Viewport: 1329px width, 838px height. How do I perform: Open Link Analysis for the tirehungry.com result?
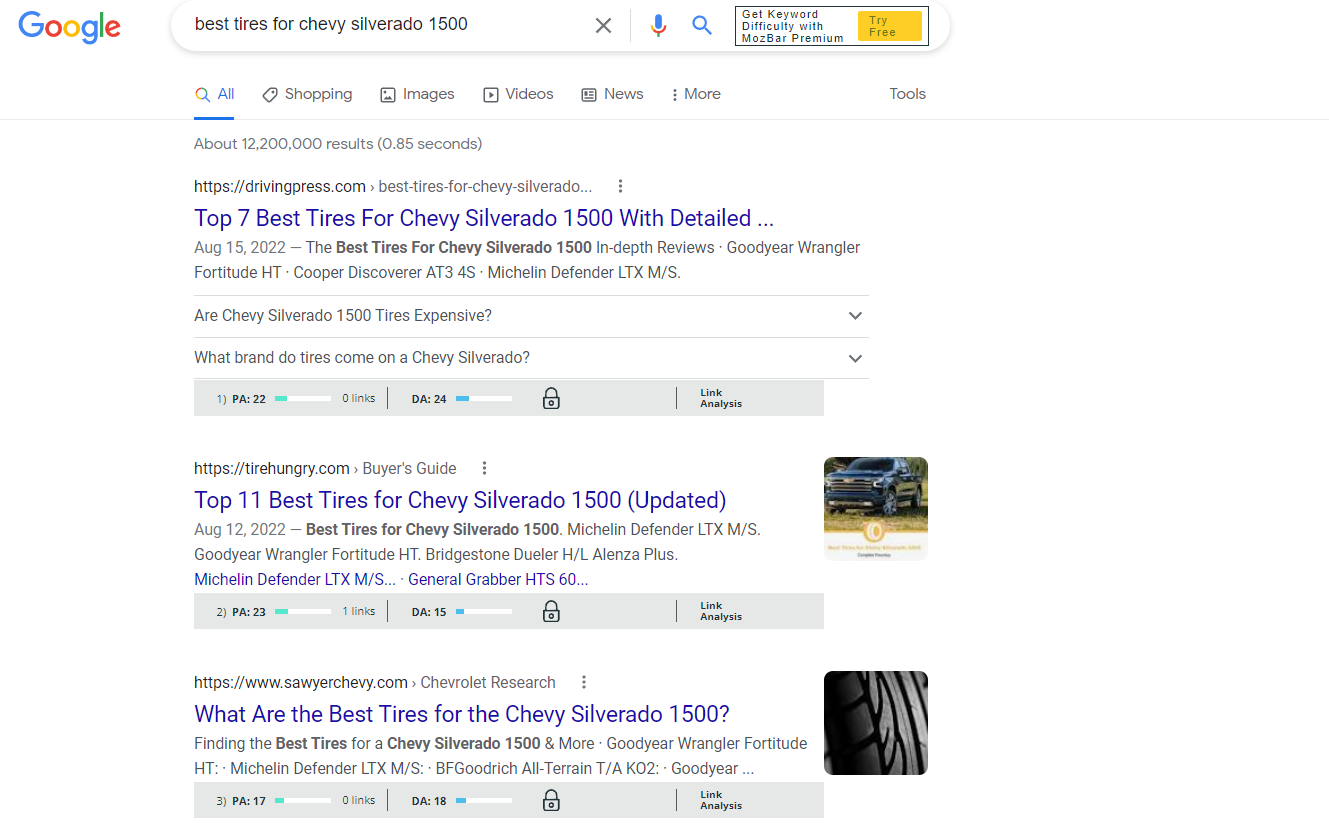(x=721, y=611)
